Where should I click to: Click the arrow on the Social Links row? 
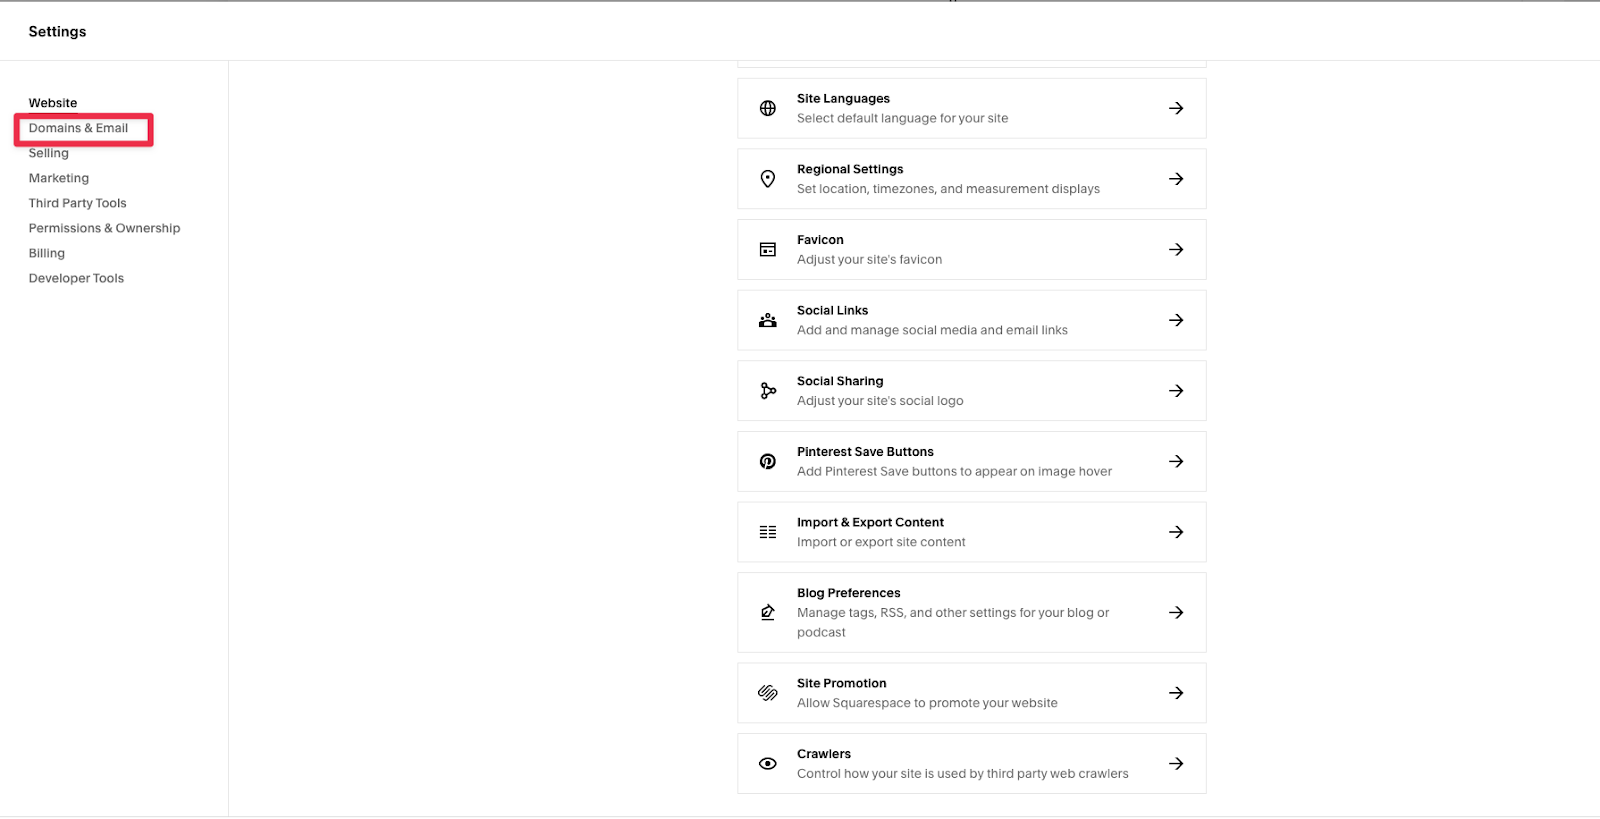click(x=1176, y=320)
